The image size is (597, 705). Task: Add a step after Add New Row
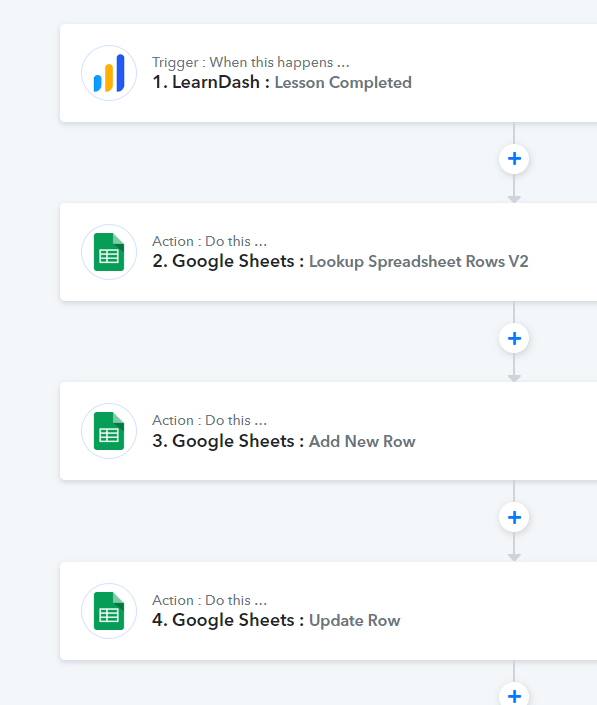pos(514,517)
